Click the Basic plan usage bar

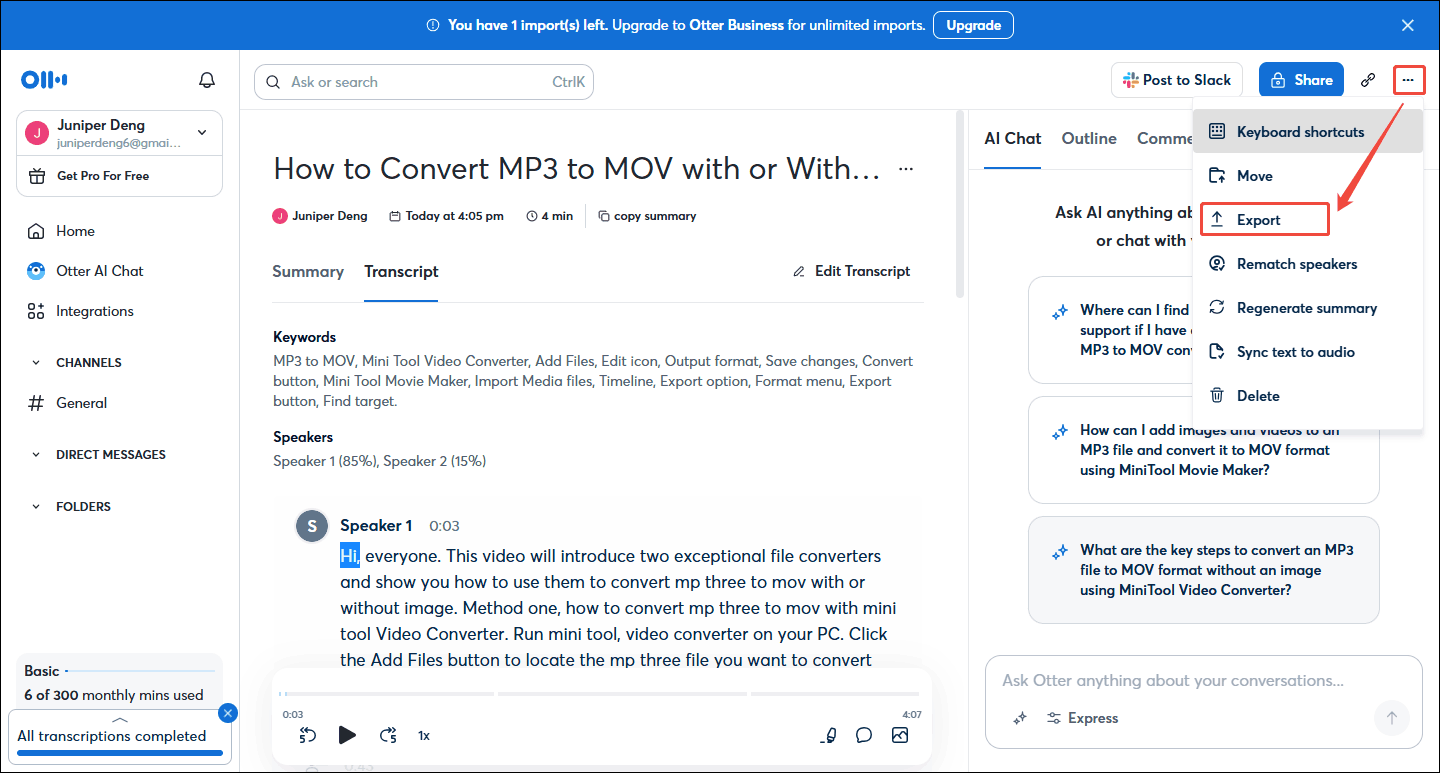pos(140,671)
